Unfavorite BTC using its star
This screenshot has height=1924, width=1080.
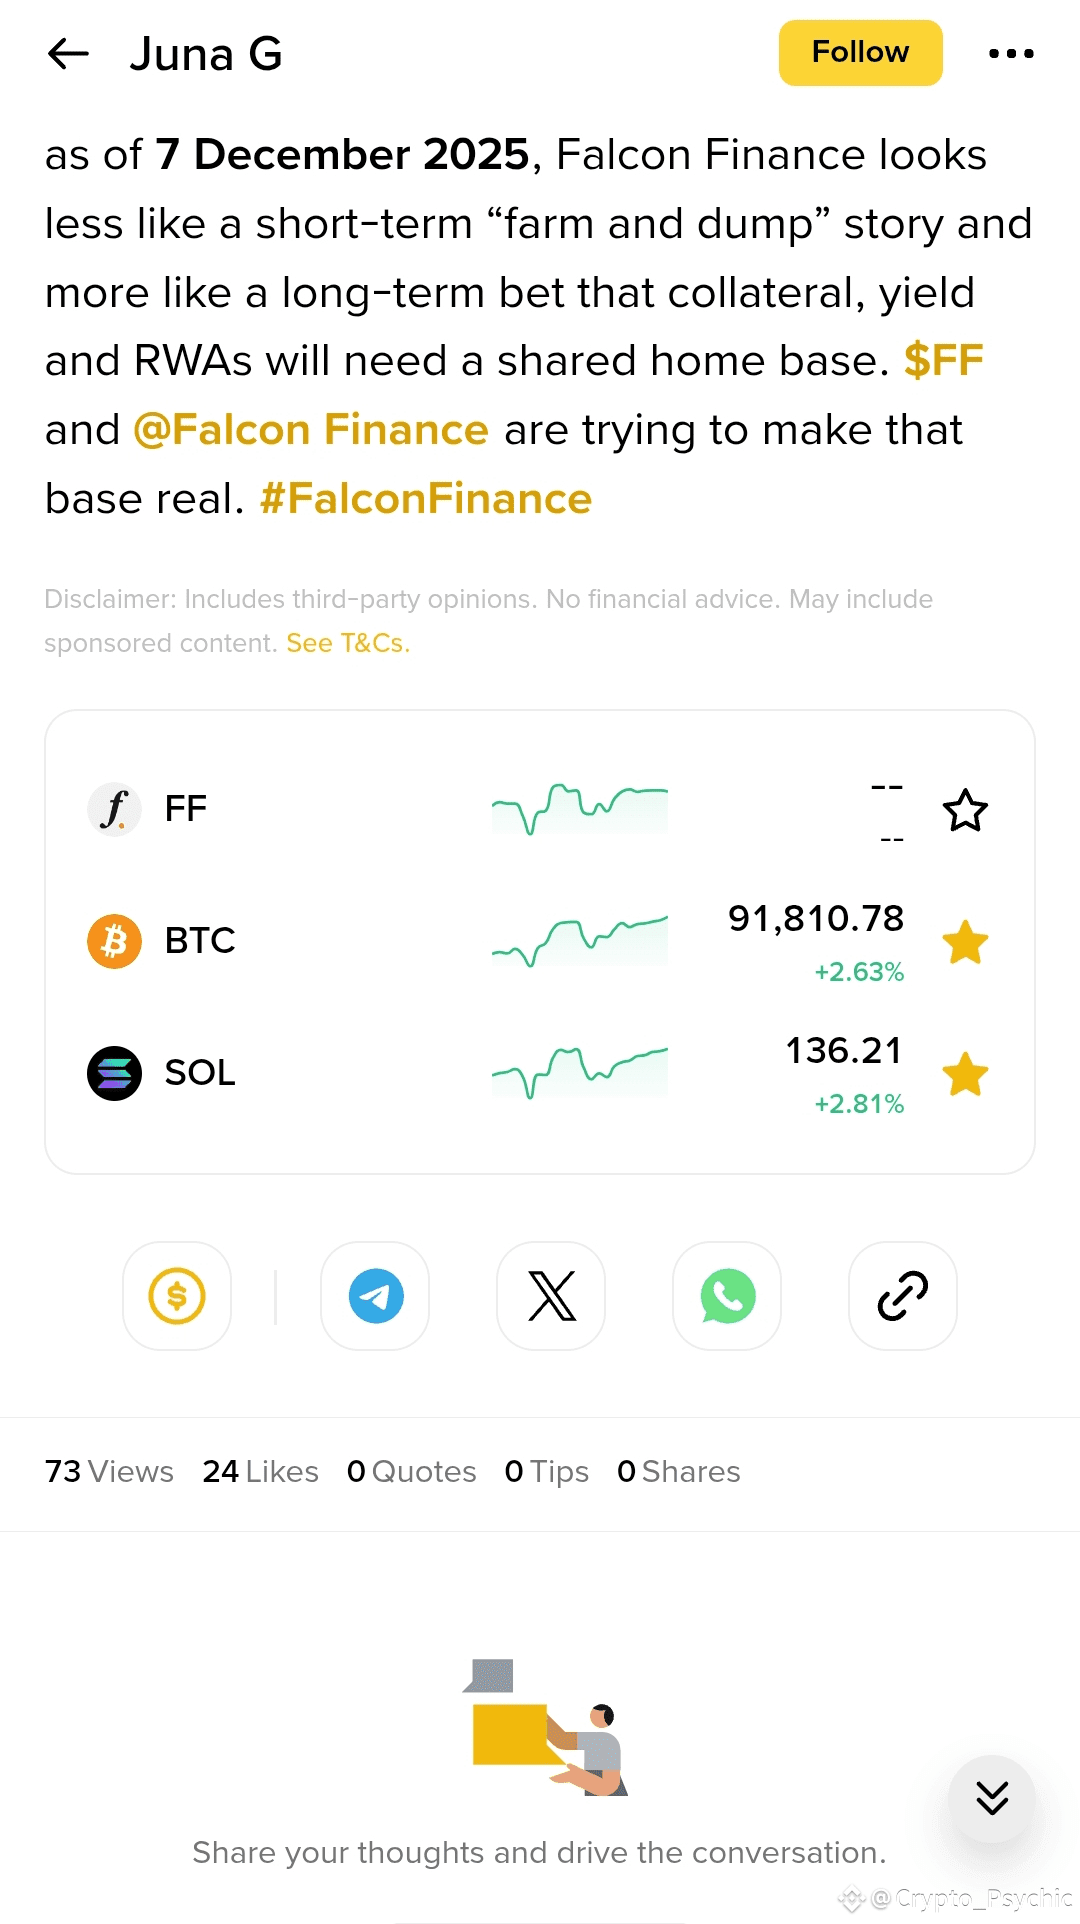pyautogui.click(x=965, y=942)
